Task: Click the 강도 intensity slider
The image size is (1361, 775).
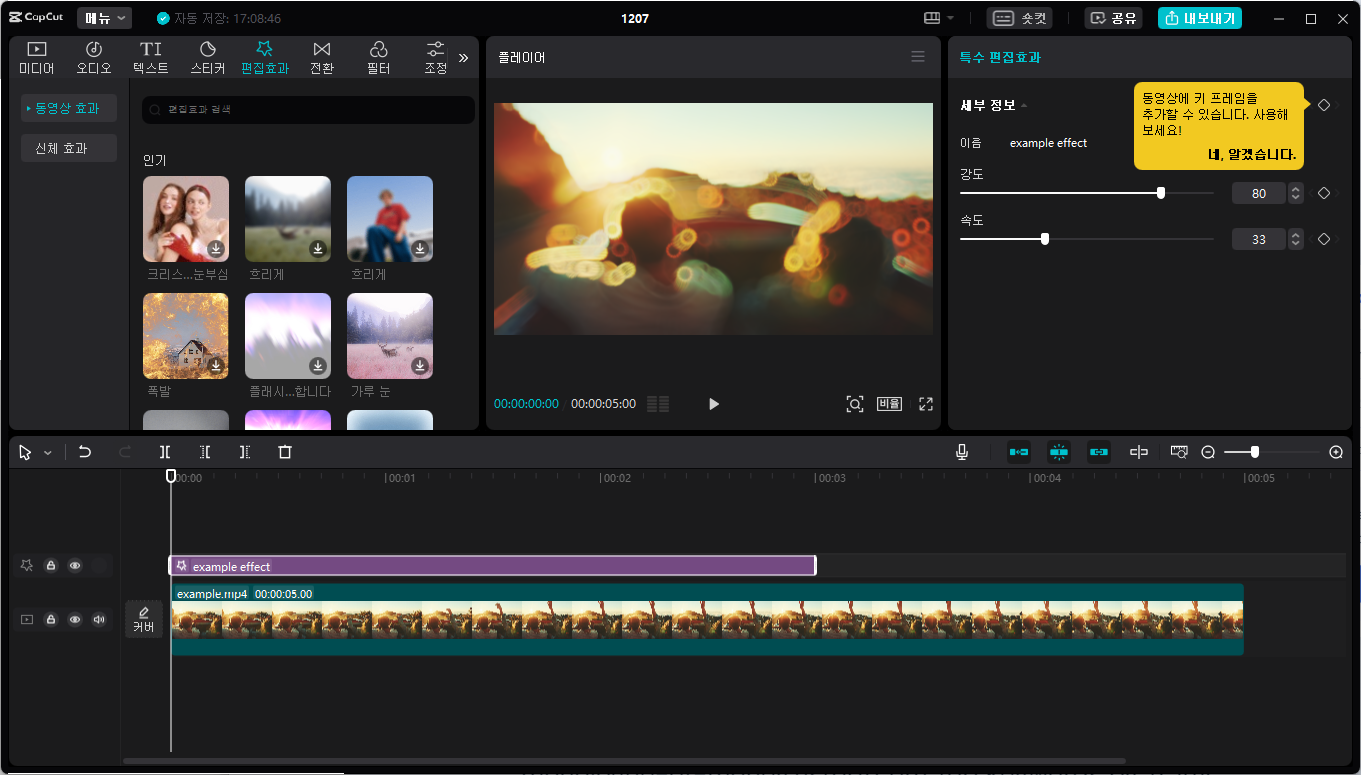Action: tap(1087, 193)
